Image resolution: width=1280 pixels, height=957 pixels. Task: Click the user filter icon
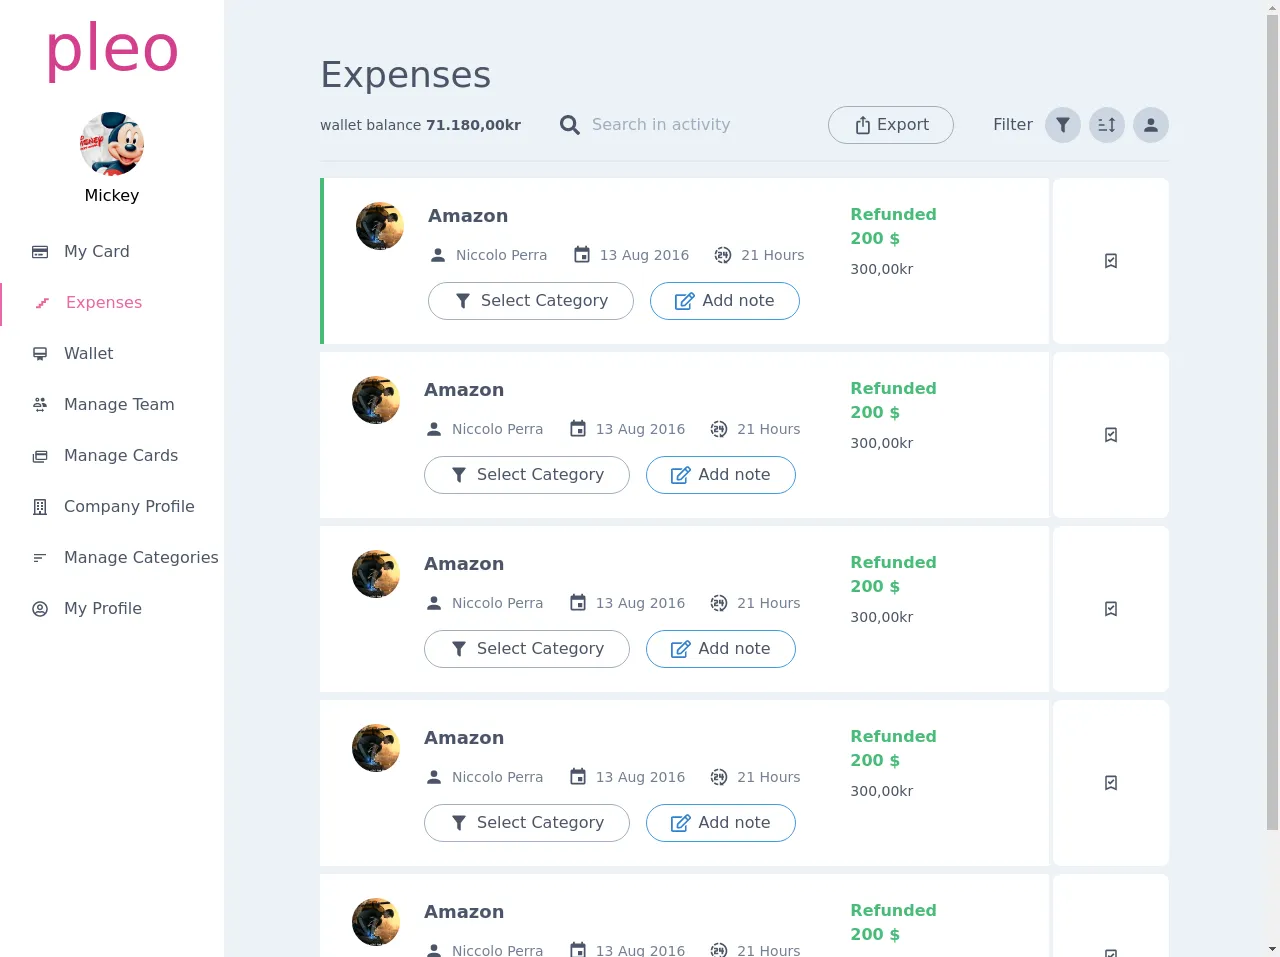click(x=1151, y=125)
